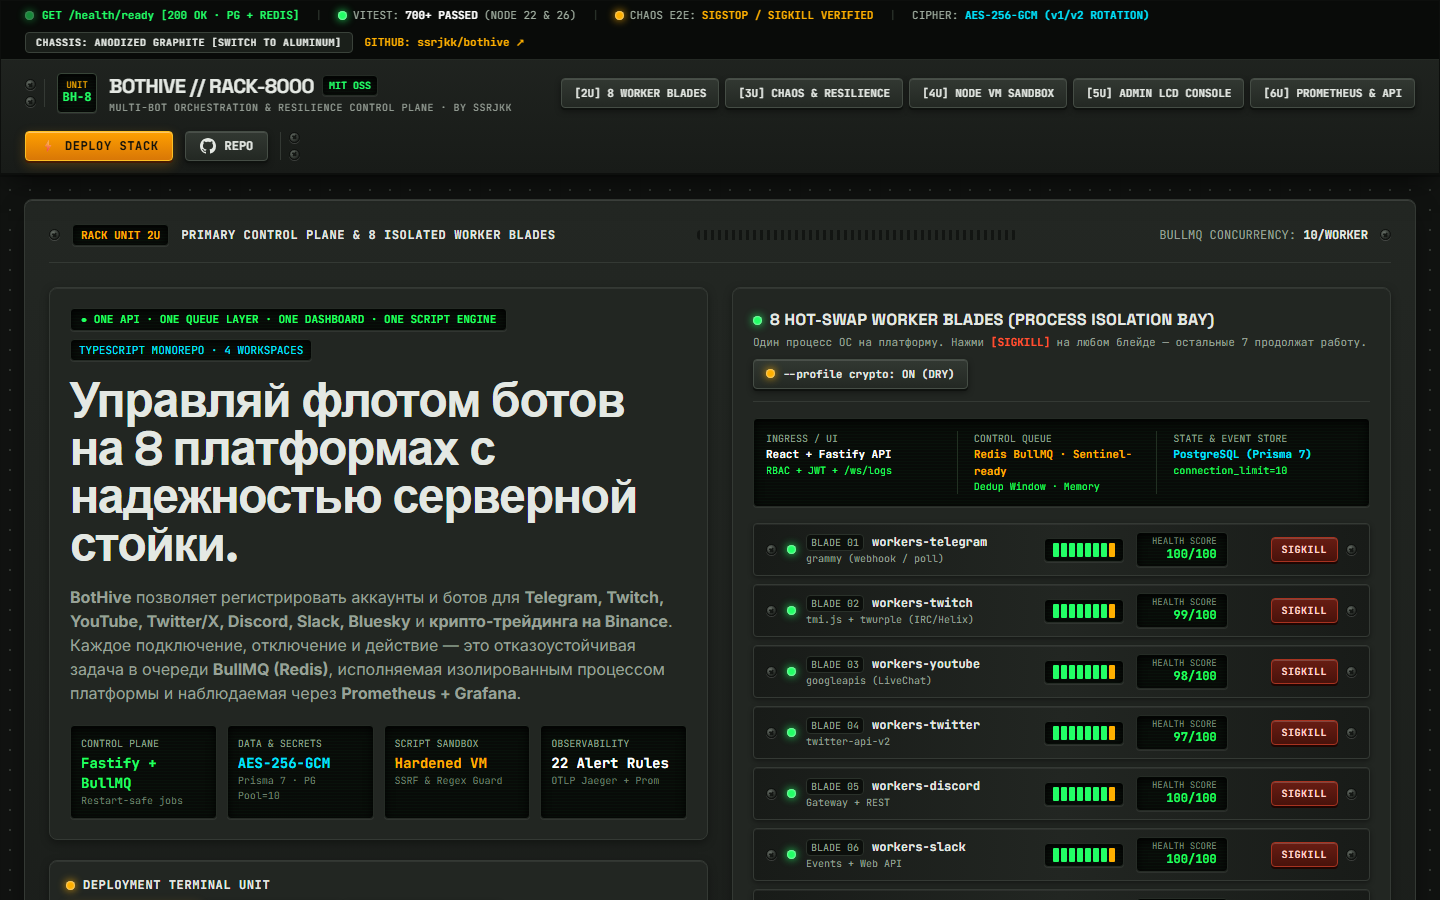This screenshot has height=900, width=1440.
Task: Click the UNIT BH-8 badge
Action: [x=77, y=92]
